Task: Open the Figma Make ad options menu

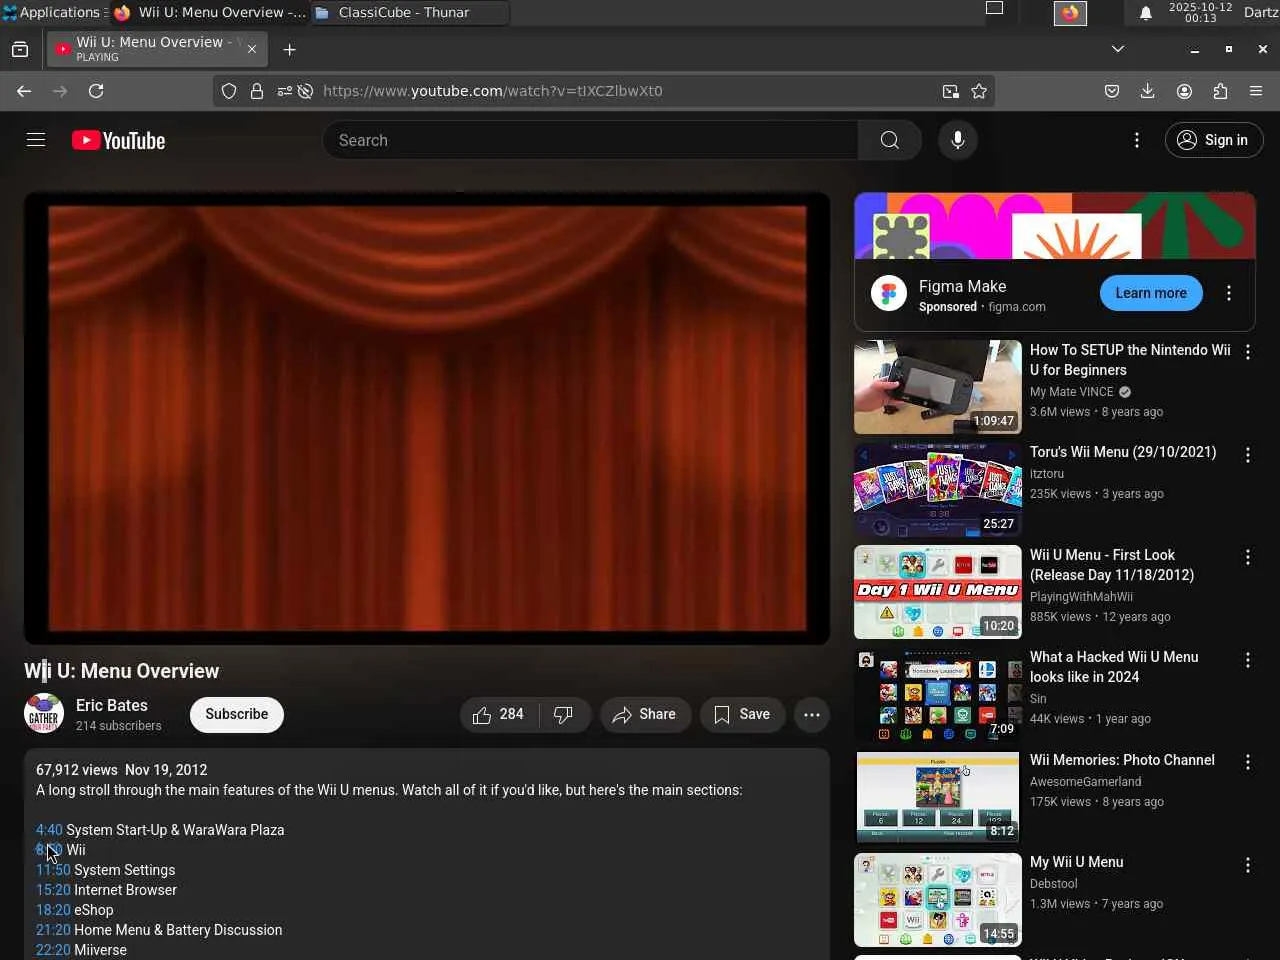Action: pyautogui.click(x=1229, y=293)
